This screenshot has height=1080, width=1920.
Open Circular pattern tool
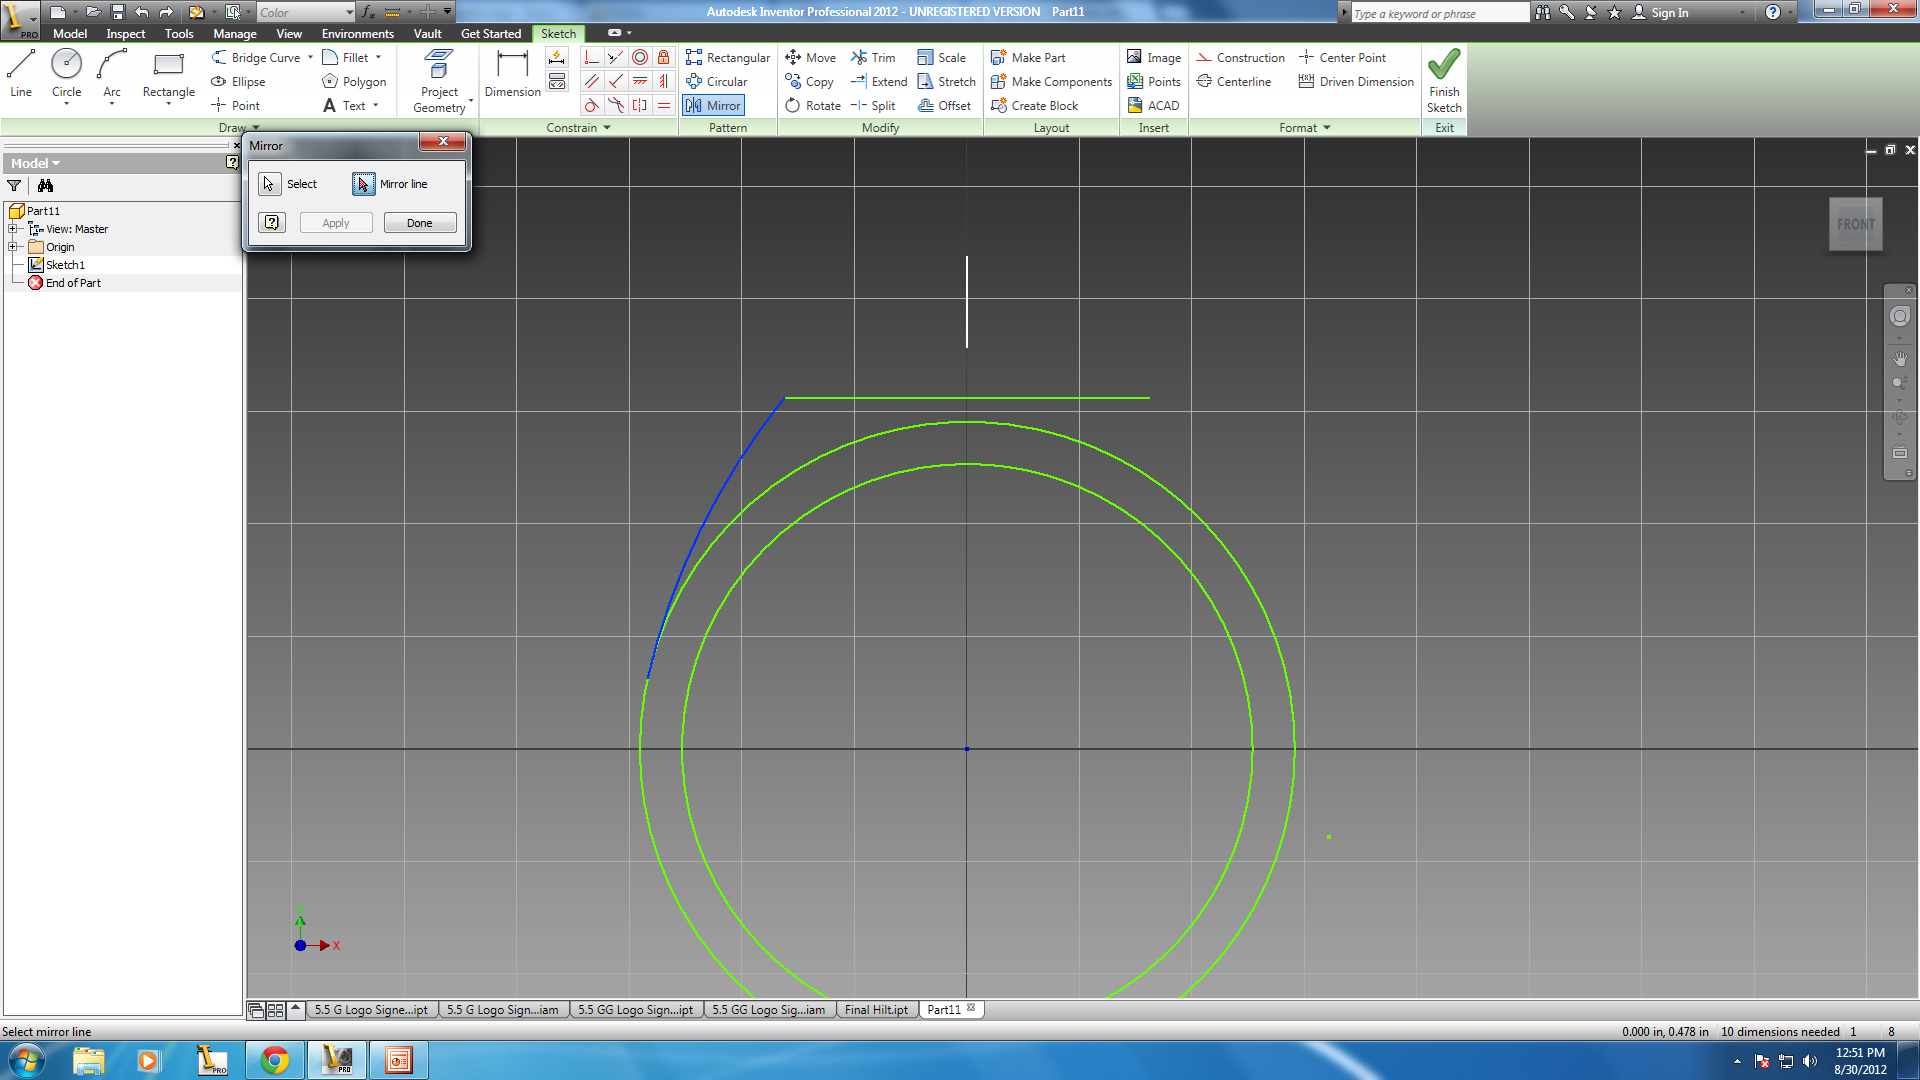[x=716, y=82]
